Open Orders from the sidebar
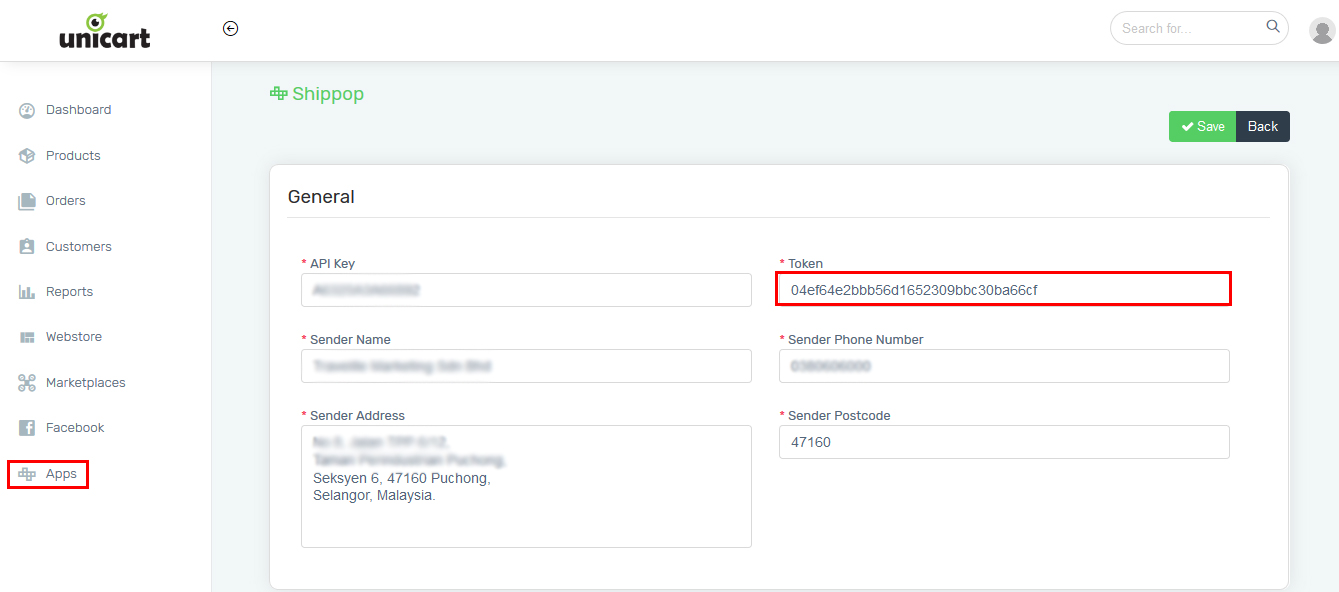 click(66, 201)
